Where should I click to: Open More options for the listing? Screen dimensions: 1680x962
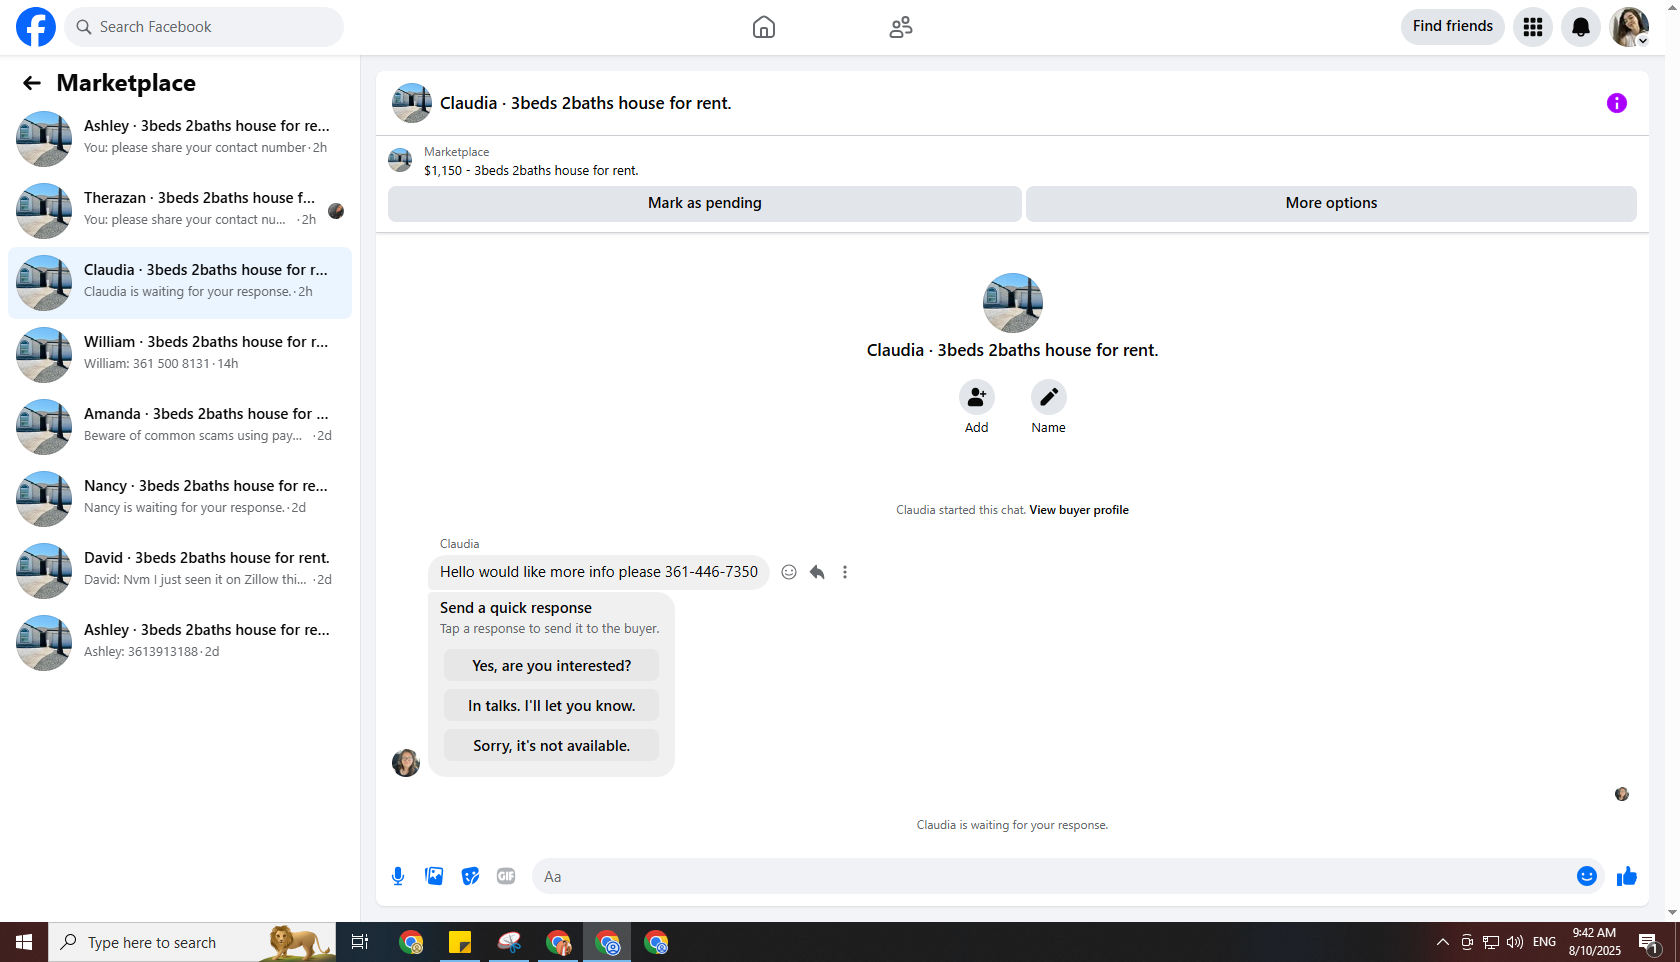[x=1331, y=203]
